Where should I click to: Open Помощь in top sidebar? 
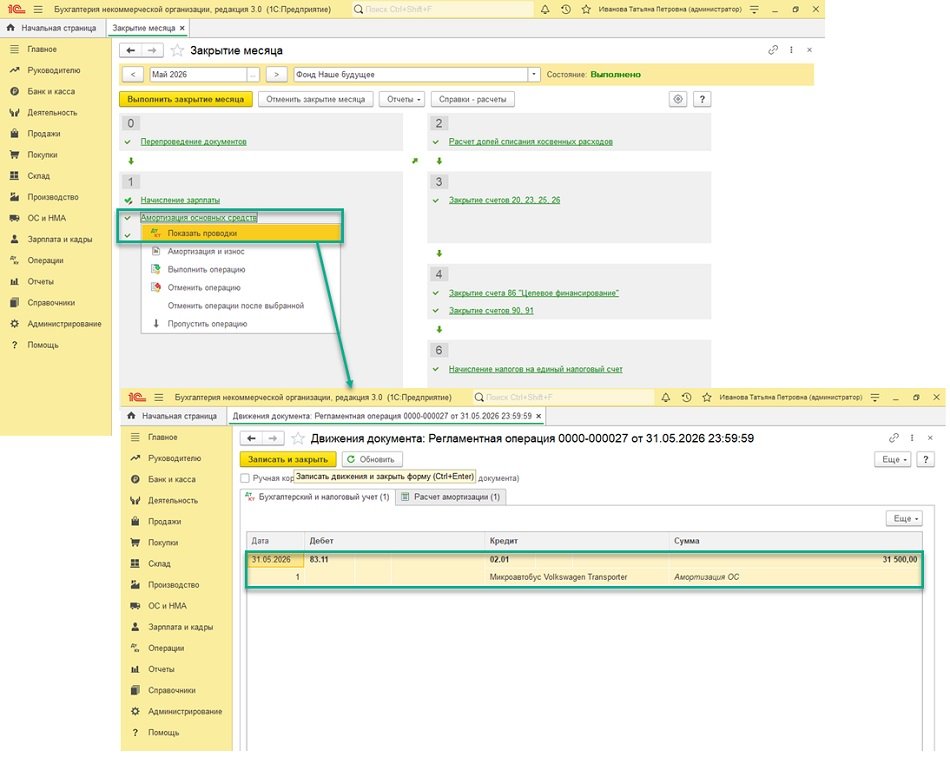click(x=42, y=345)
